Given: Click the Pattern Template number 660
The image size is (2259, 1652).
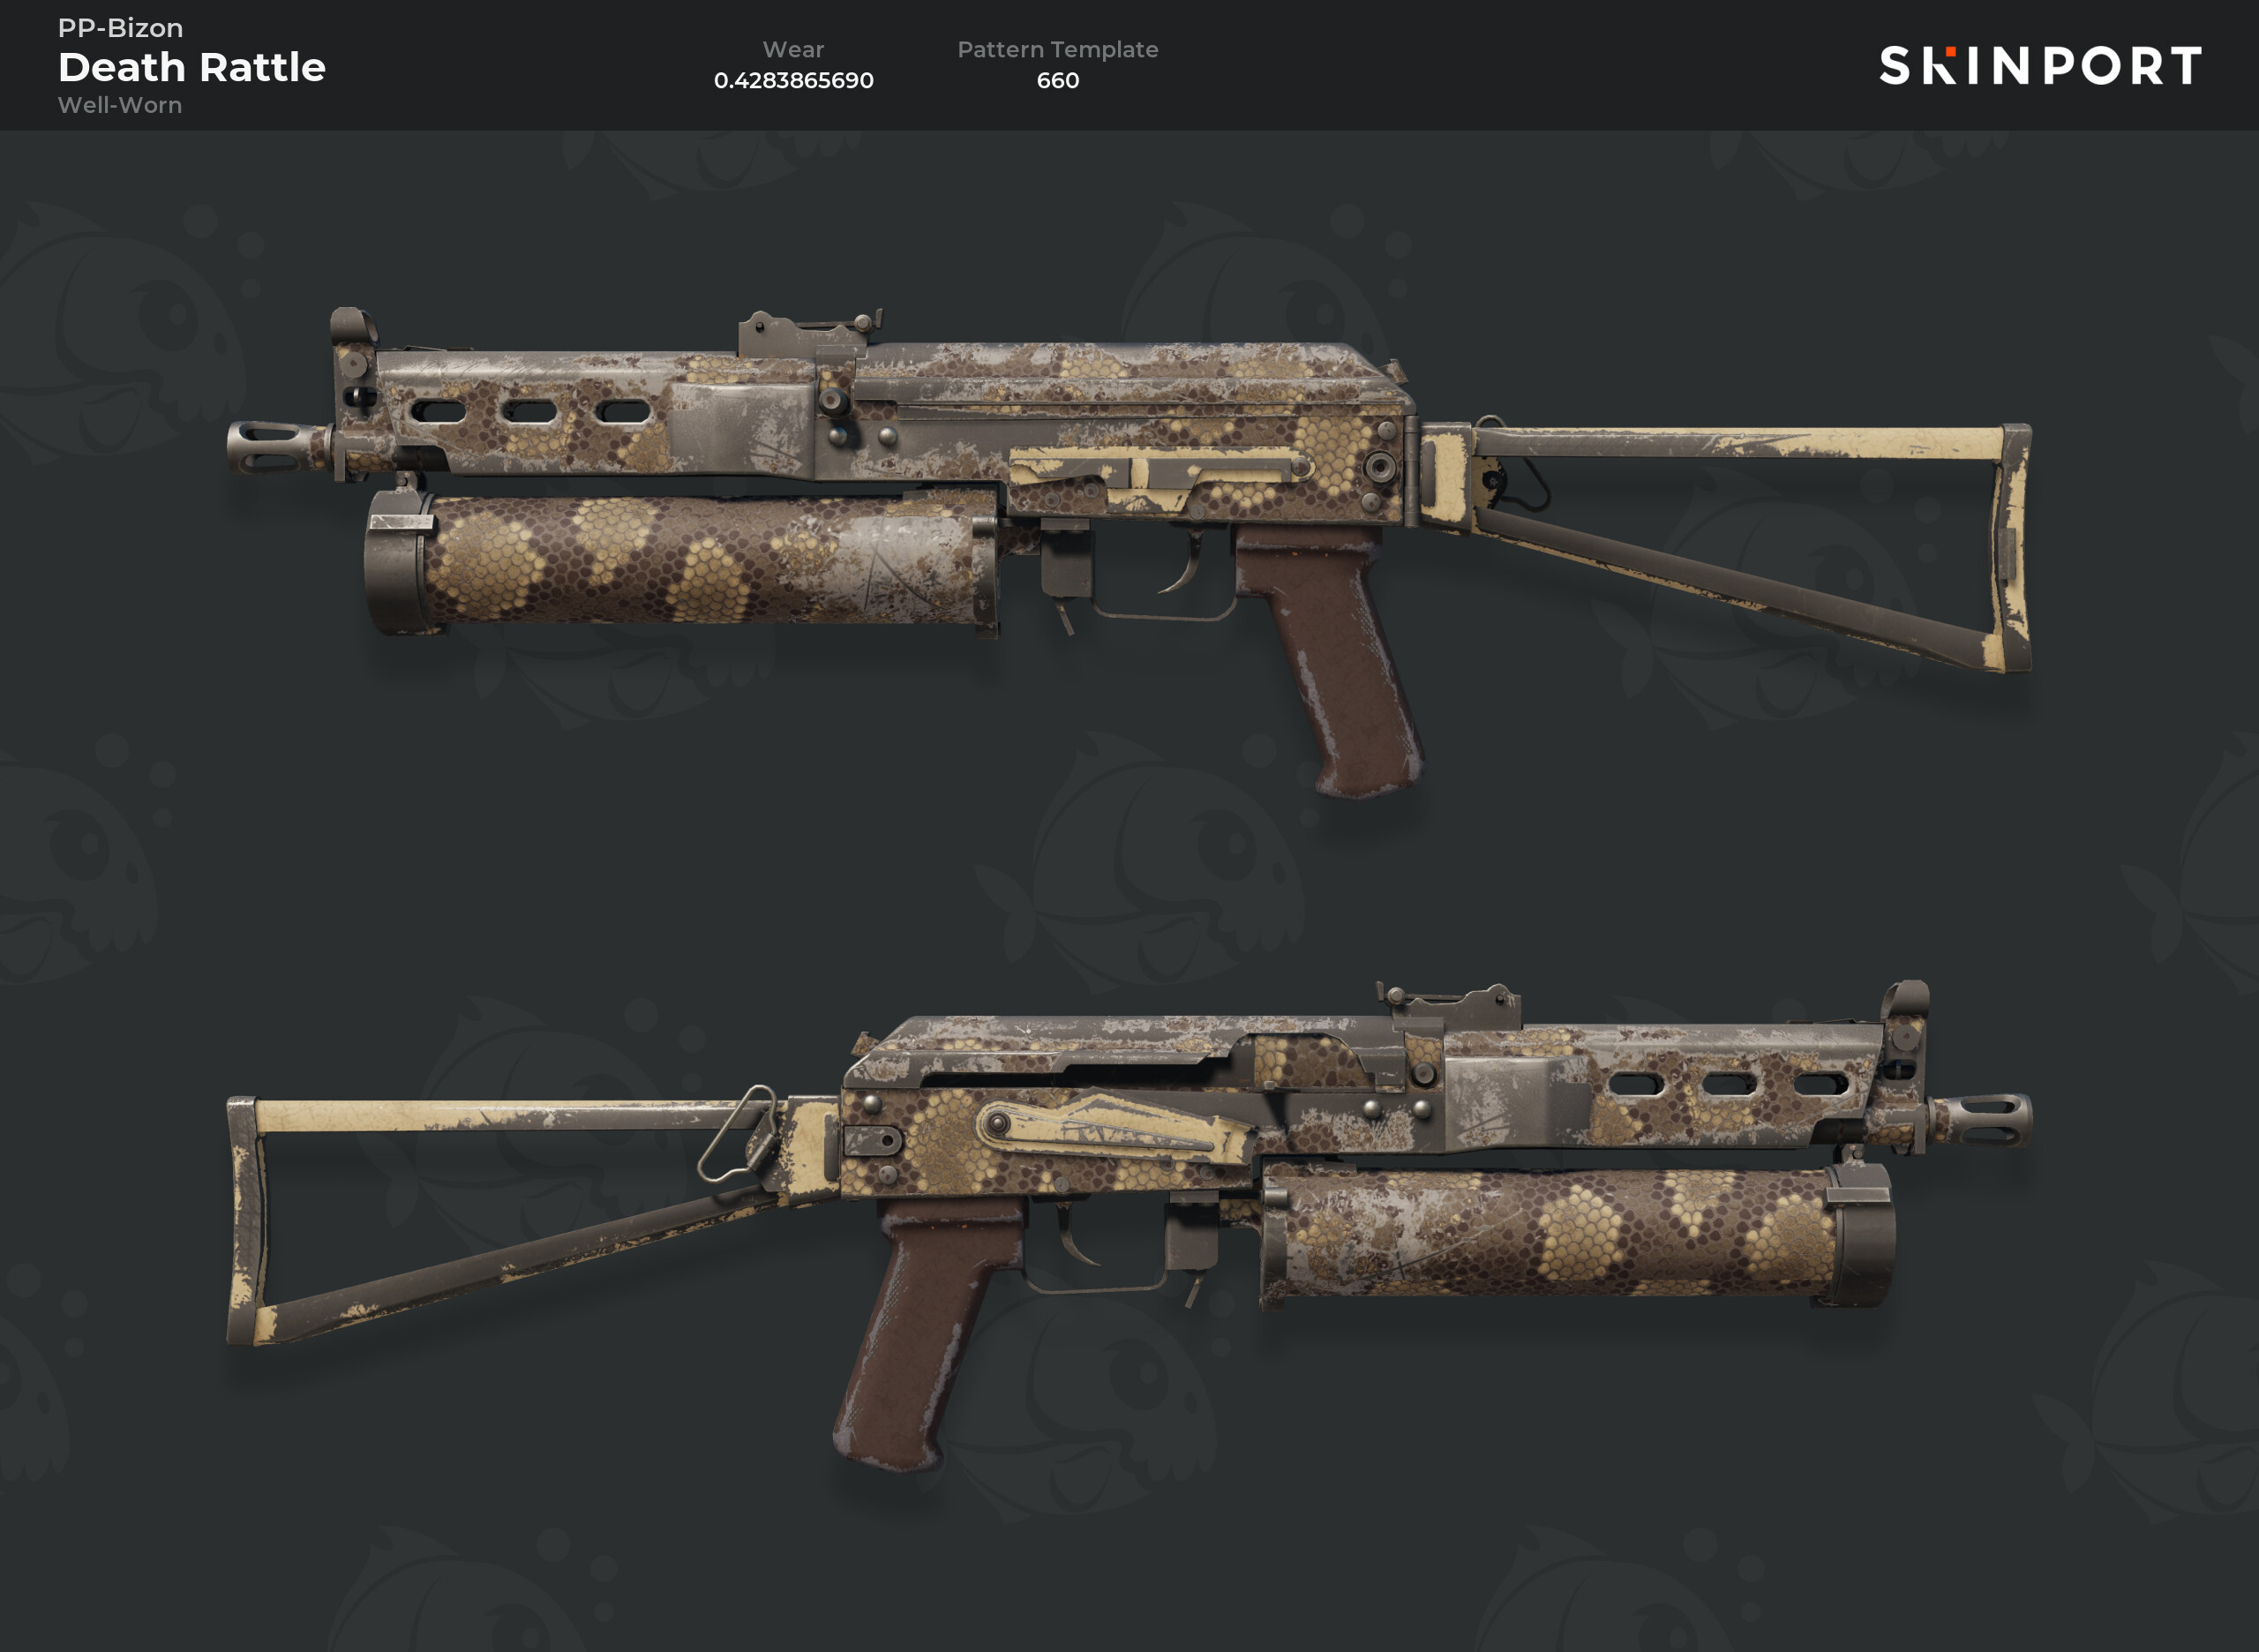Looking at the screenshot, I should click(x=1057, y=80).
